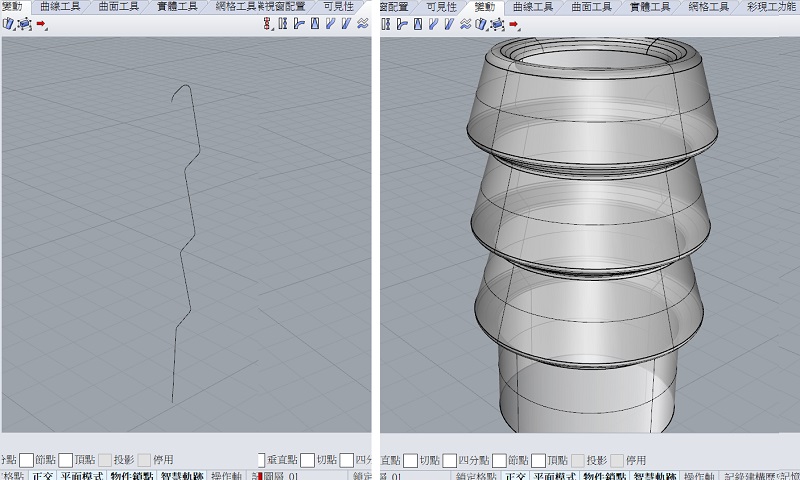800x480 pixels.
Task: Open 曲線工具 tab in left window
Action: tap(60, 7)
